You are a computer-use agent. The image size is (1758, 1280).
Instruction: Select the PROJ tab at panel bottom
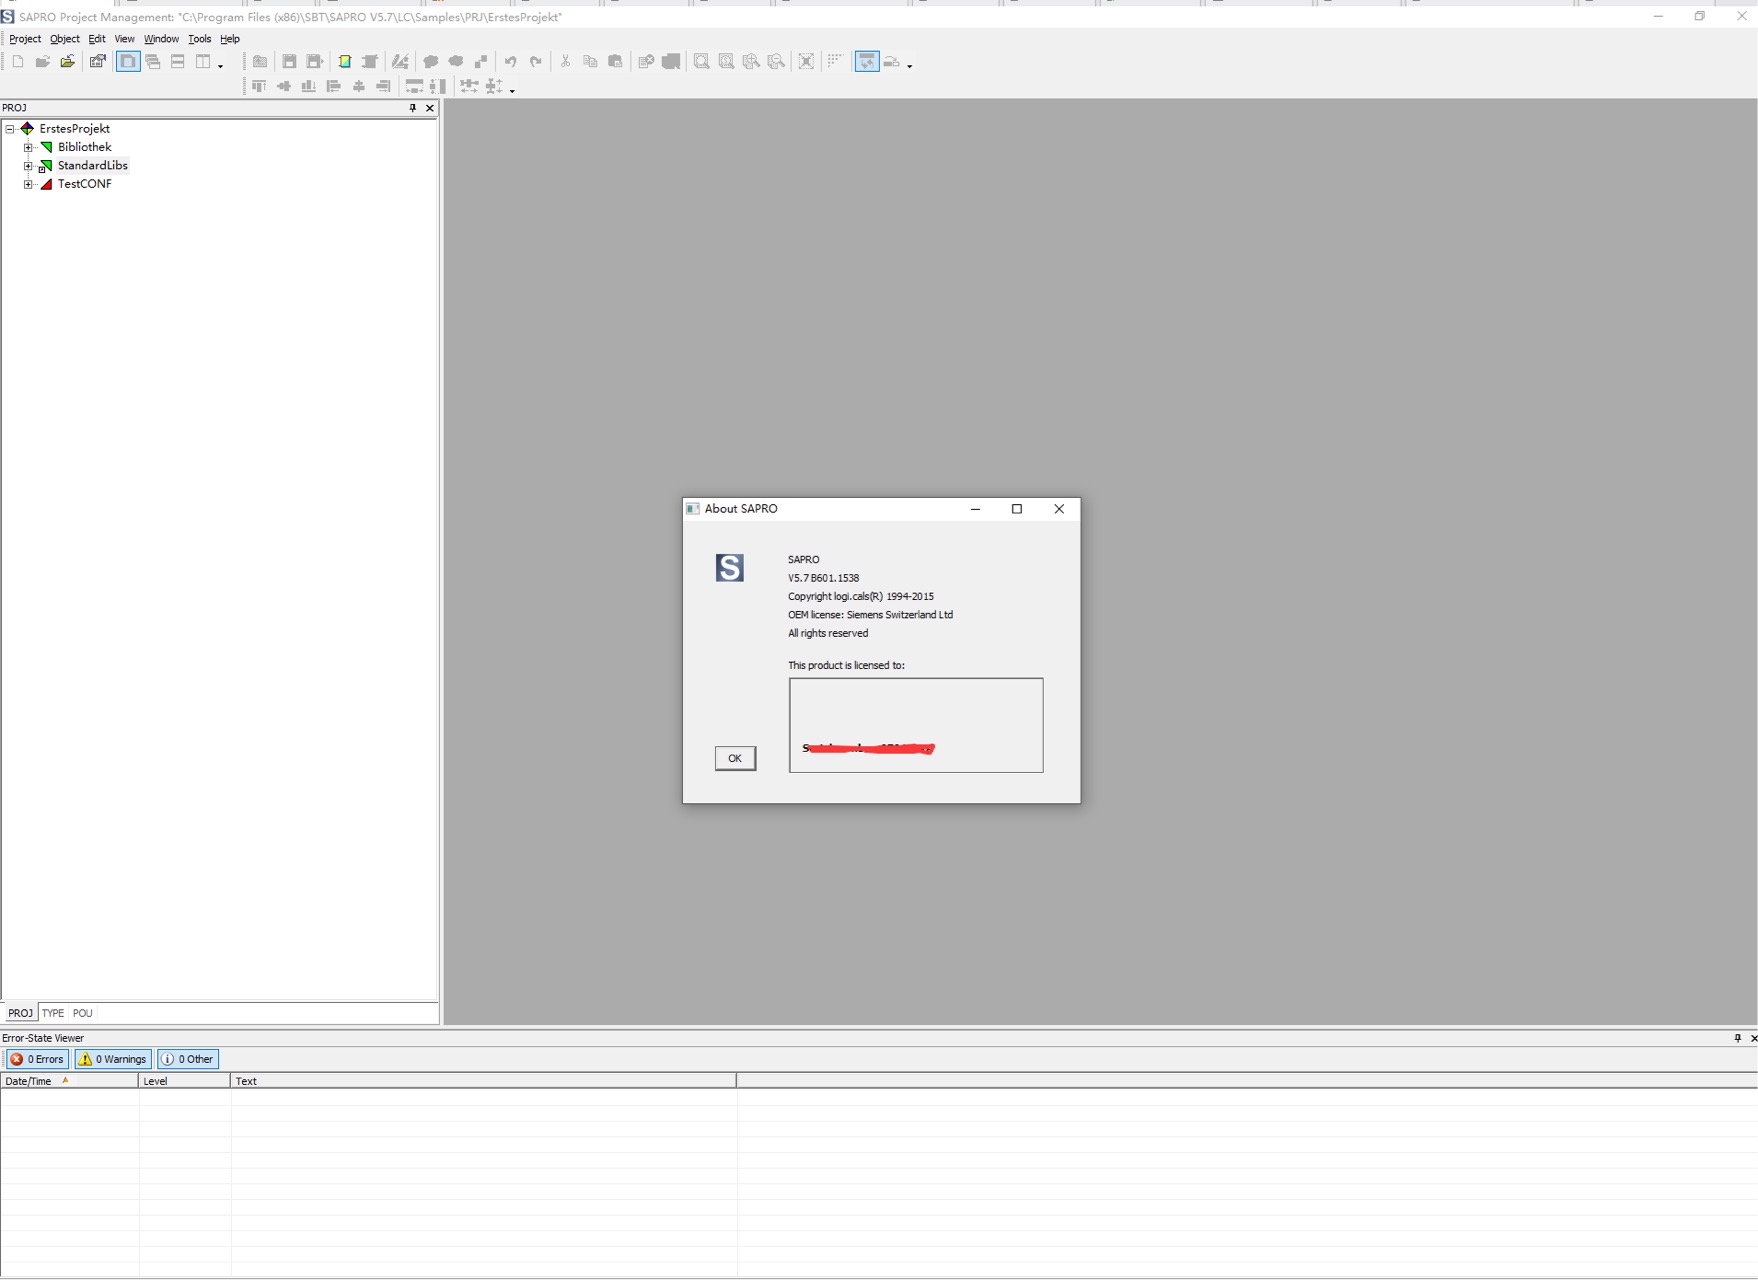click(20, 1013)
